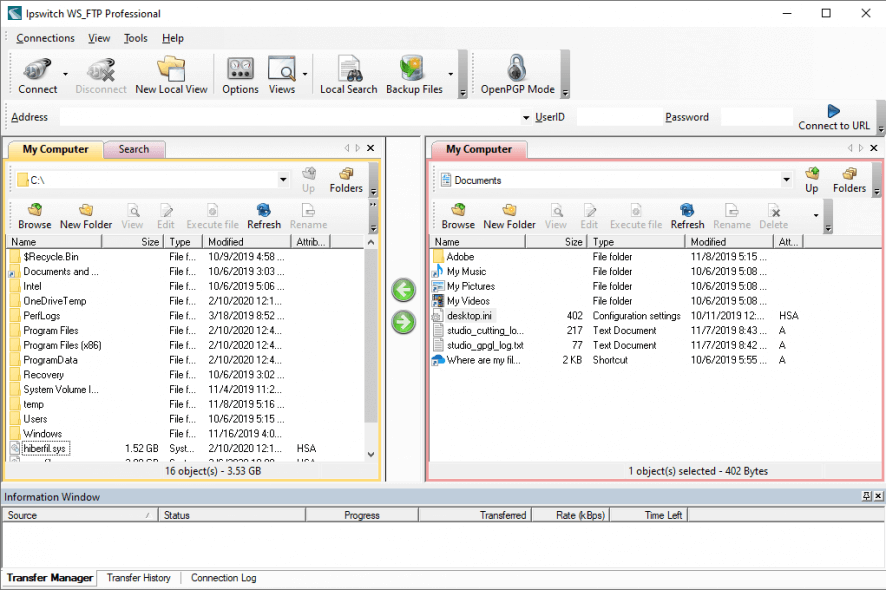Click left pane vertical scrollbar down arrow
The image size is (886, 590).
pyautogui.click(x=371, y=454)
